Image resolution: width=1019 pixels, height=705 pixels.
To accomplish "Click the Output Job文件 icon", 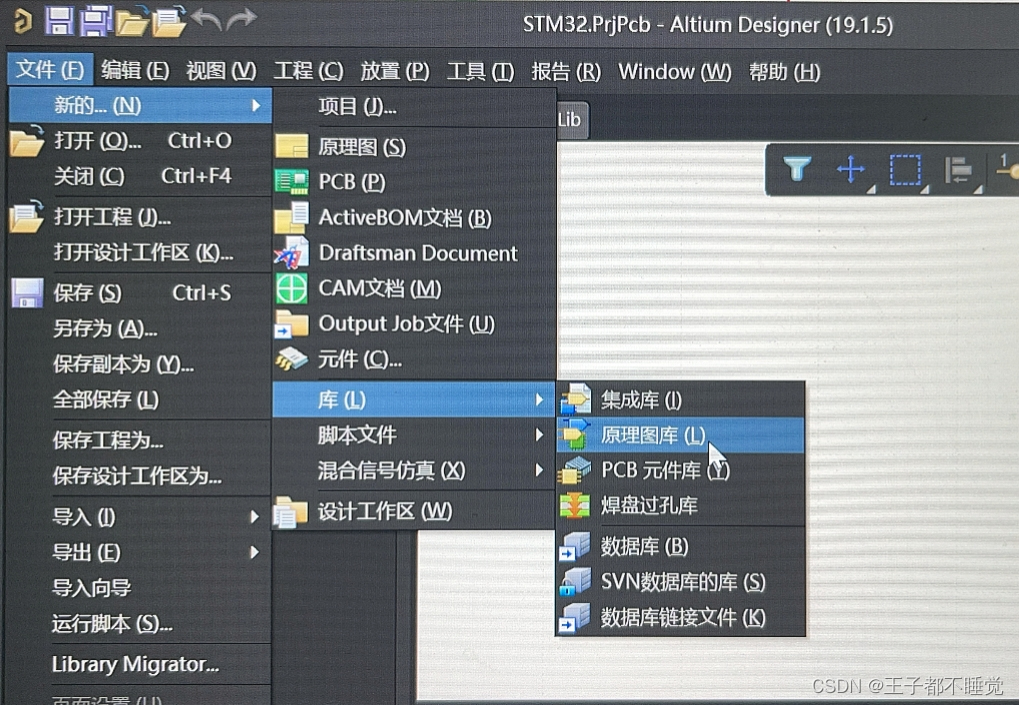I will 292,324.
